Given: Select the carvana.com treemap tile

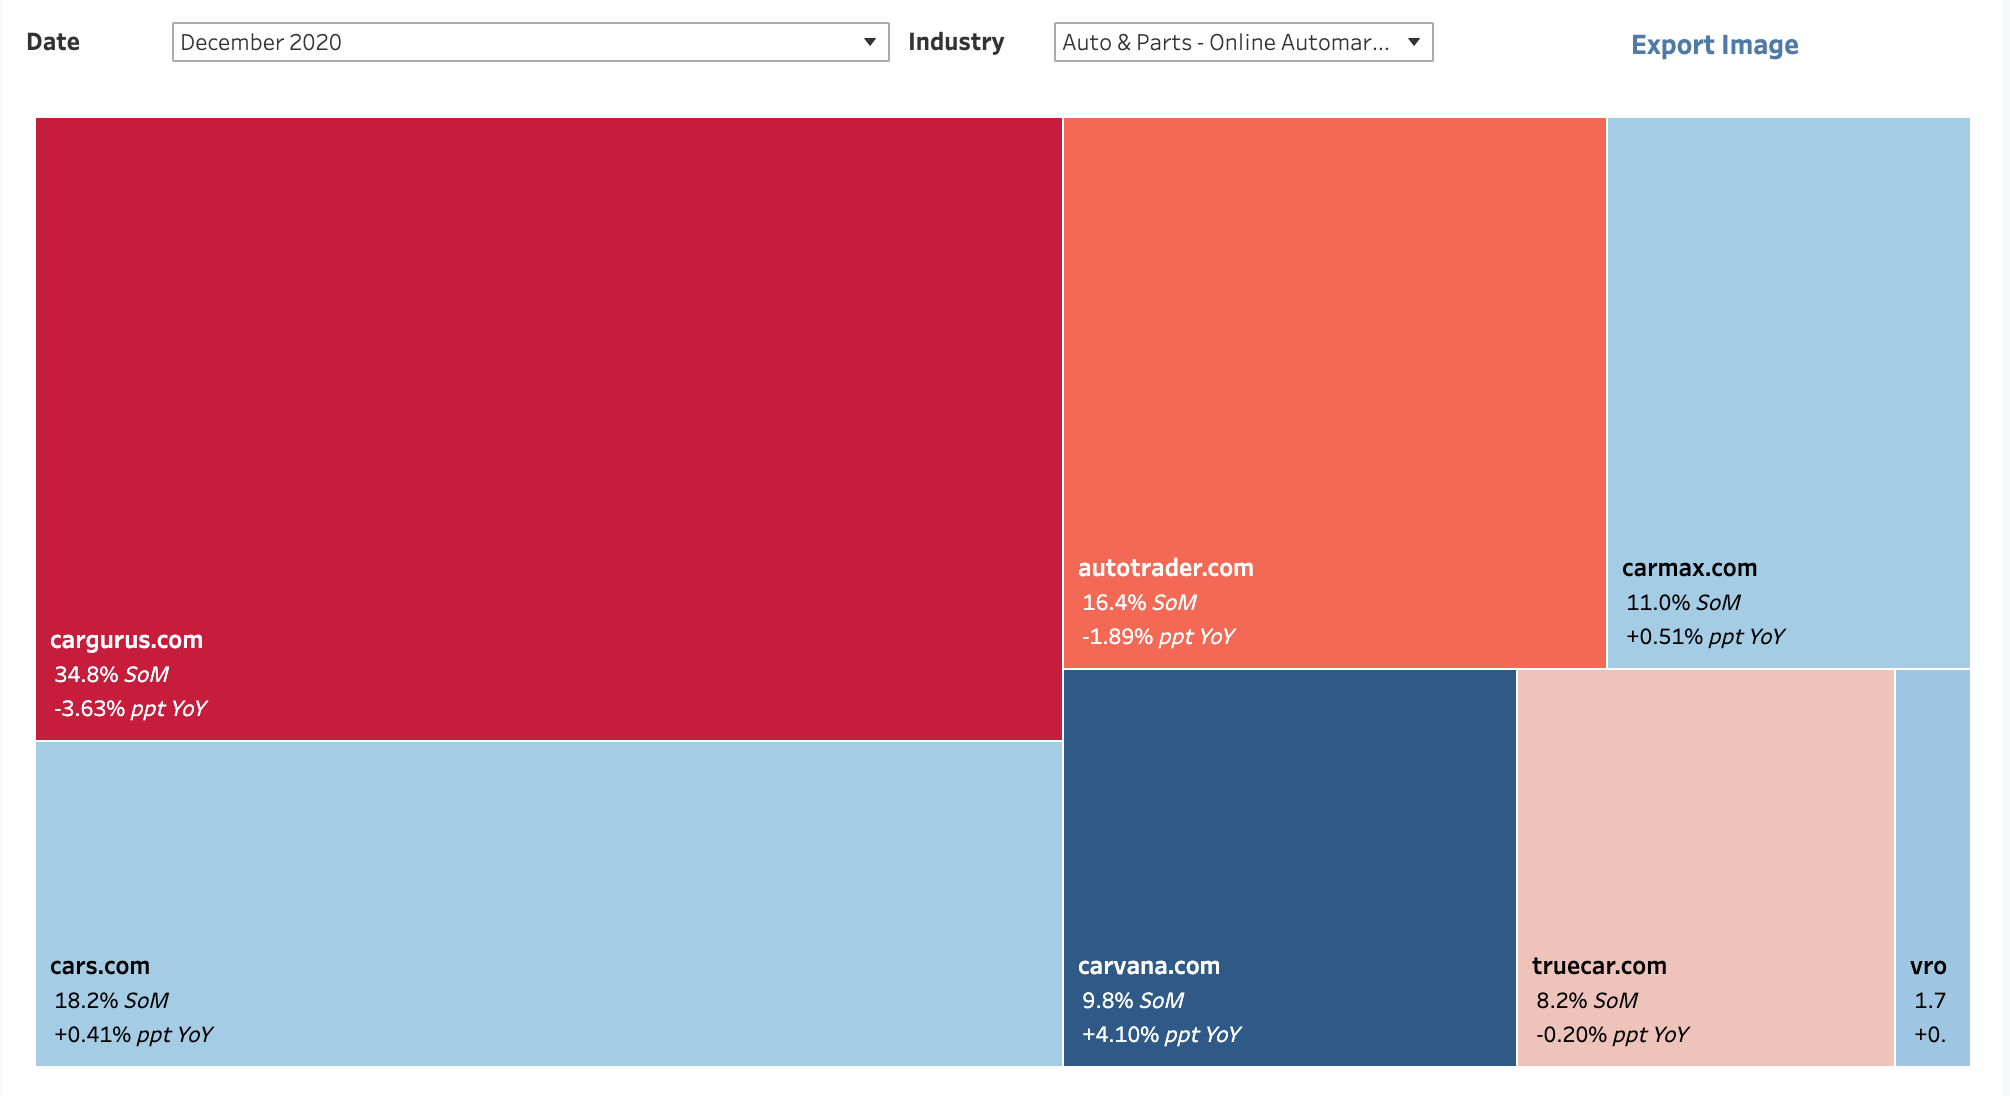Looking at the screenshot, I should [x=1290, y=868].
